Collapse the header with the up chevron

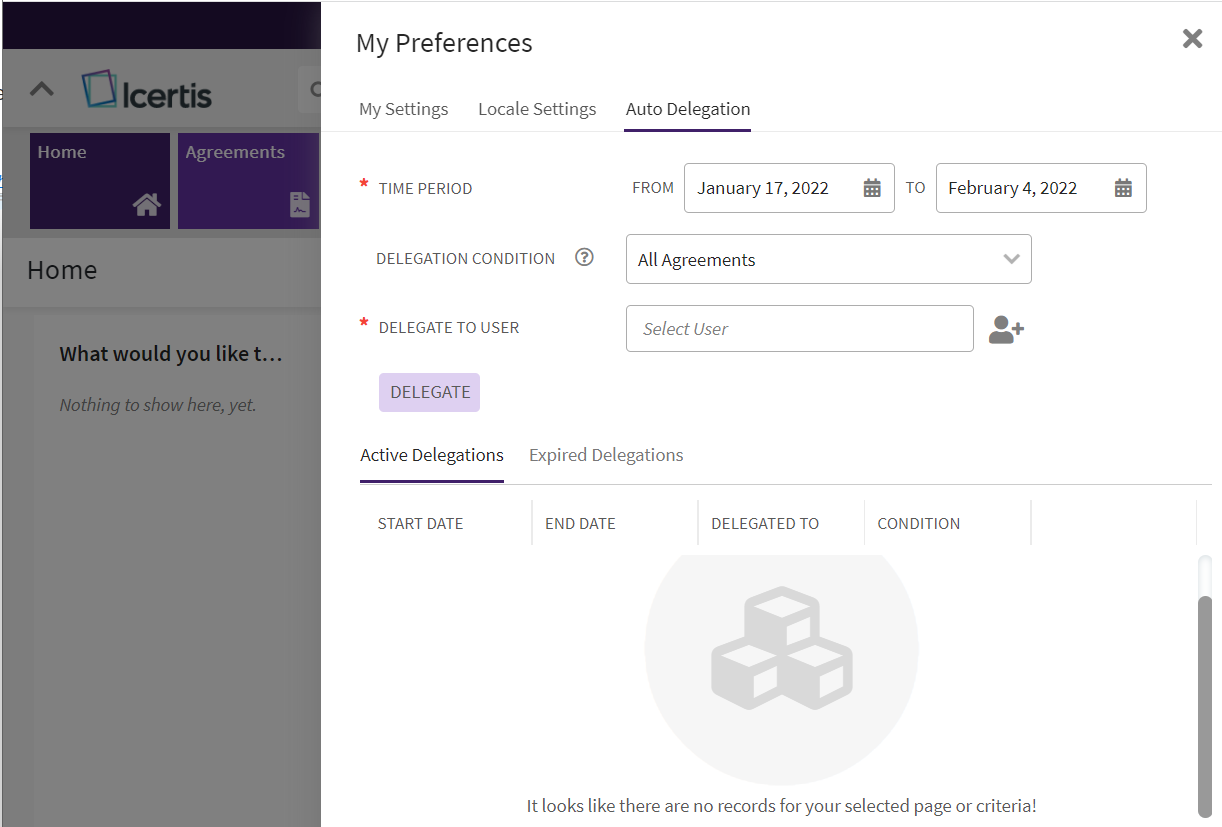coord(41,89)
